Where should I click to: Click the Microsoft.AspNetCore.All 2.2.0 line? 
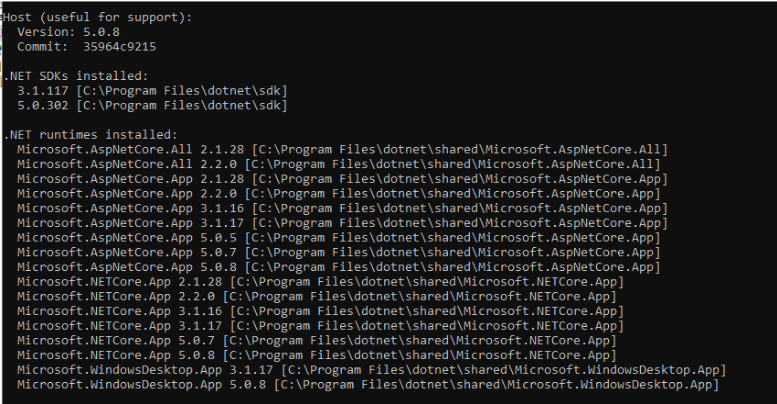(x=339, y=164)
